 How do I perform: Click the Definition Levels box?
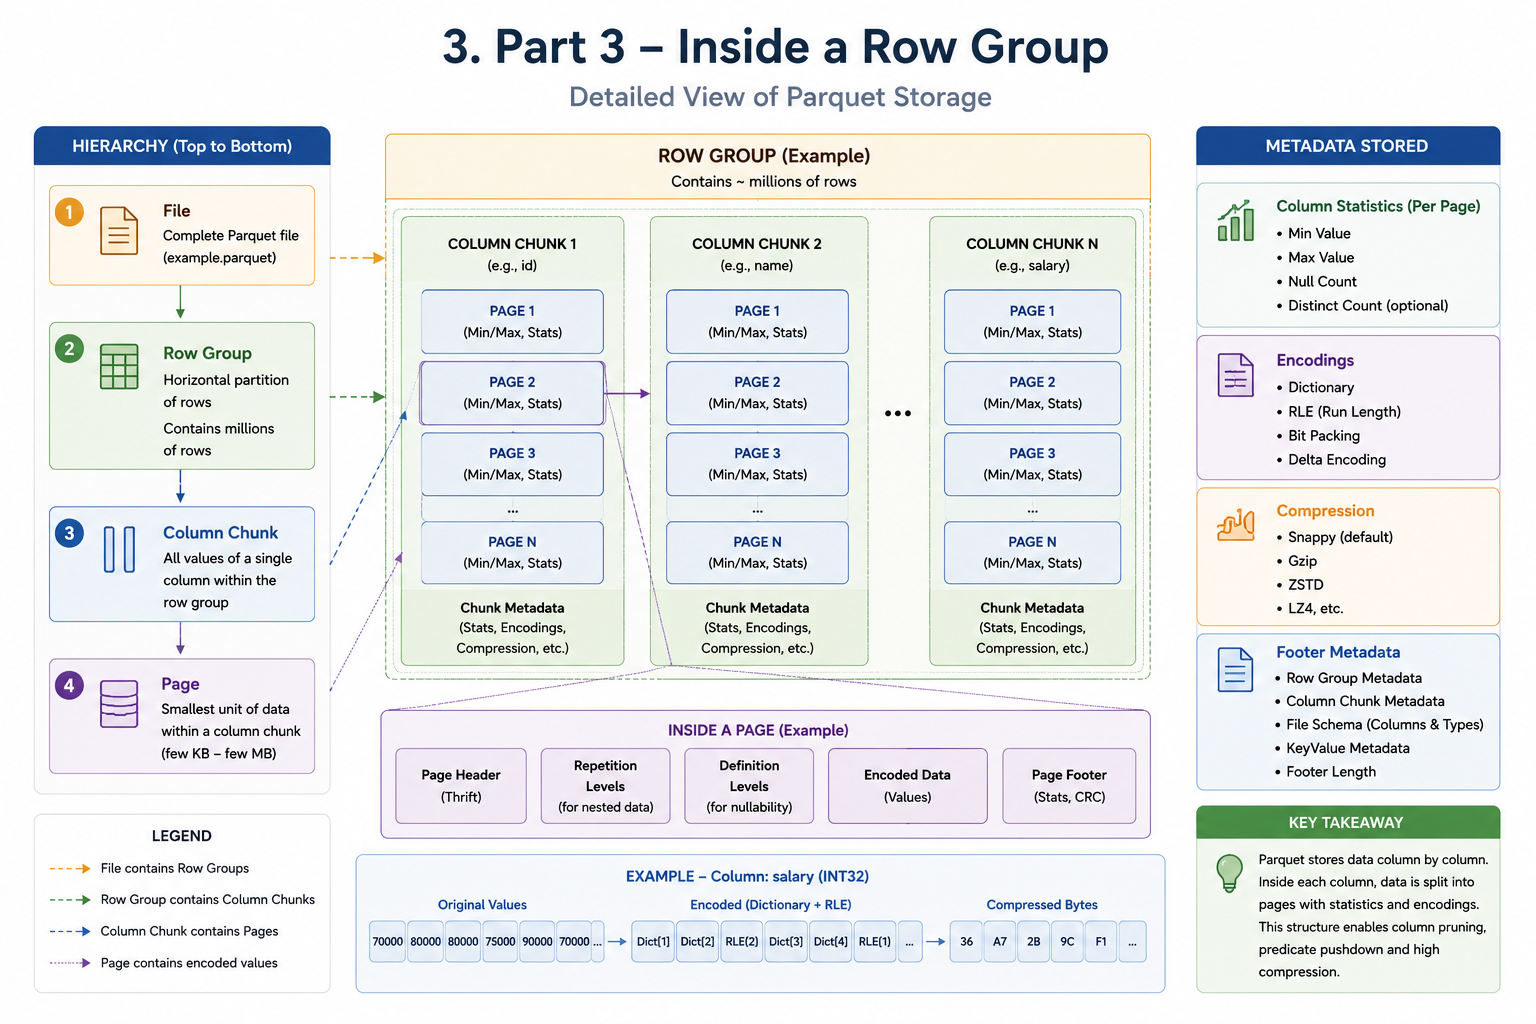749,786
